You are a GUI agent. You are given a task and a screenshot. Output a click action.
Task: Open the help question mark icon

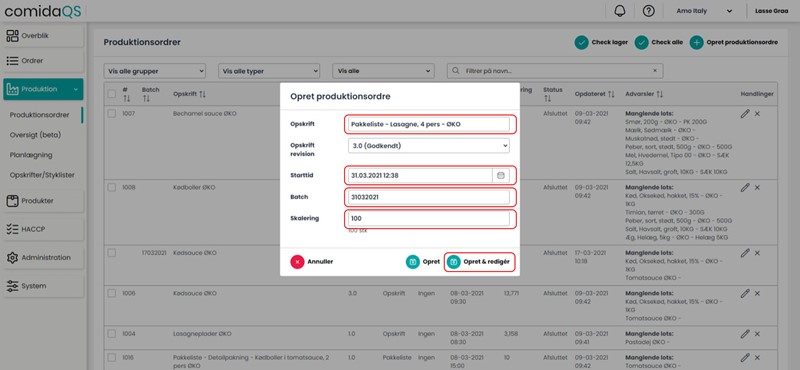click(648, 11)
